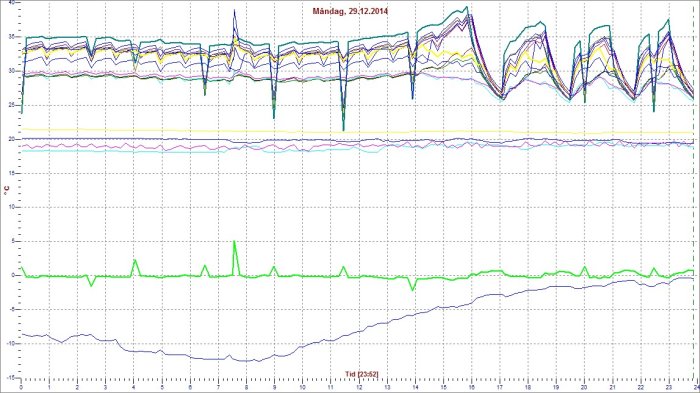
Task: Click the green curve dip near hour 14
Action: [x=412, y=289]
